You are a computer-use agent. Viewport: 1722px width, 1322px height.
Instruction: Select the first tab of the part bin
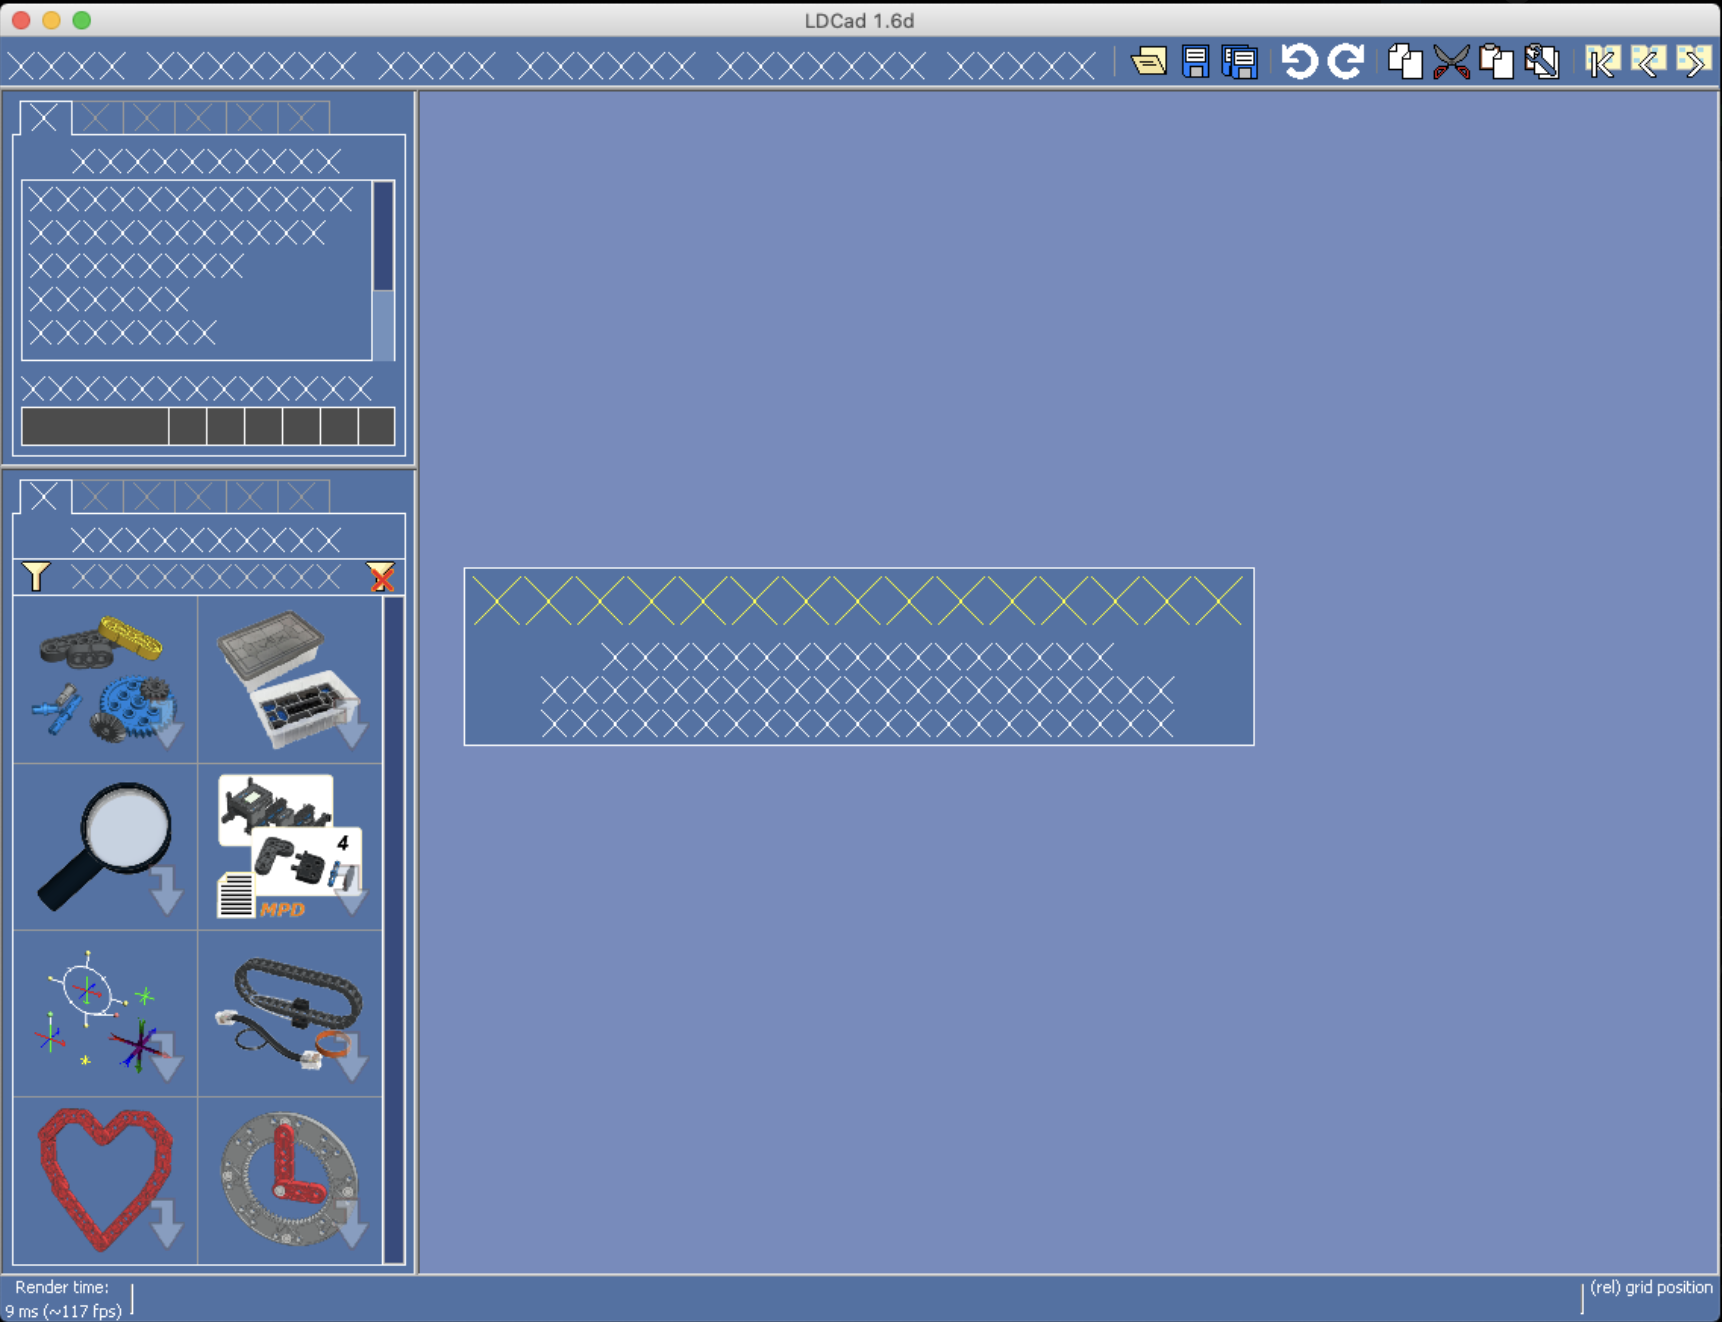44,497
